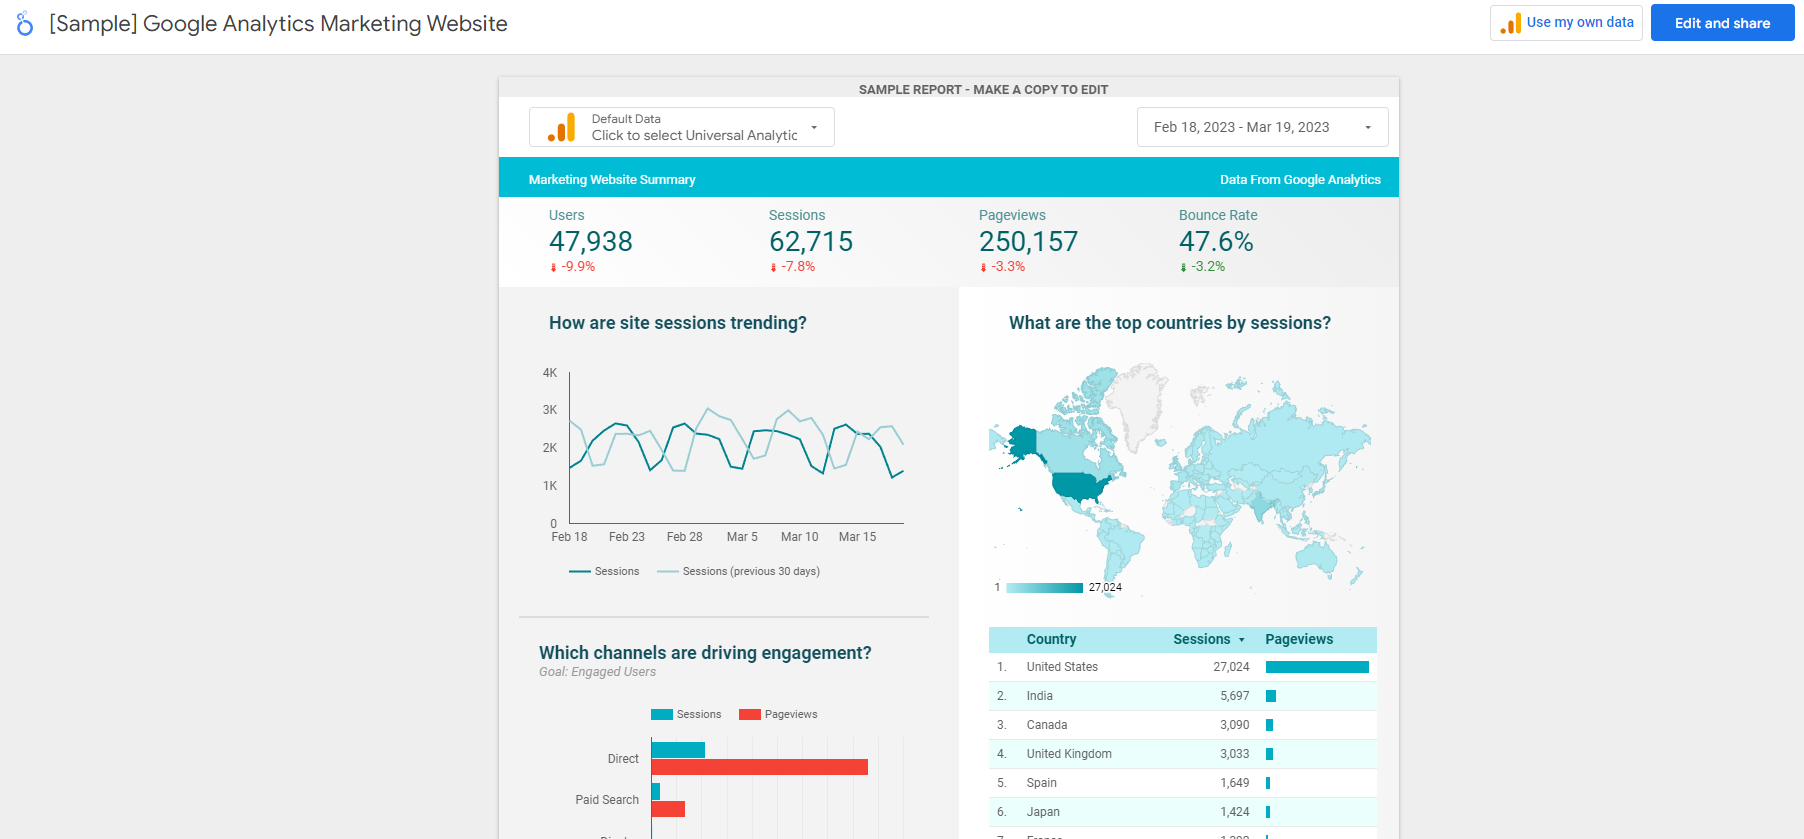
Task: Click the Users decrease arrow icon
Action: pos(553,267)
